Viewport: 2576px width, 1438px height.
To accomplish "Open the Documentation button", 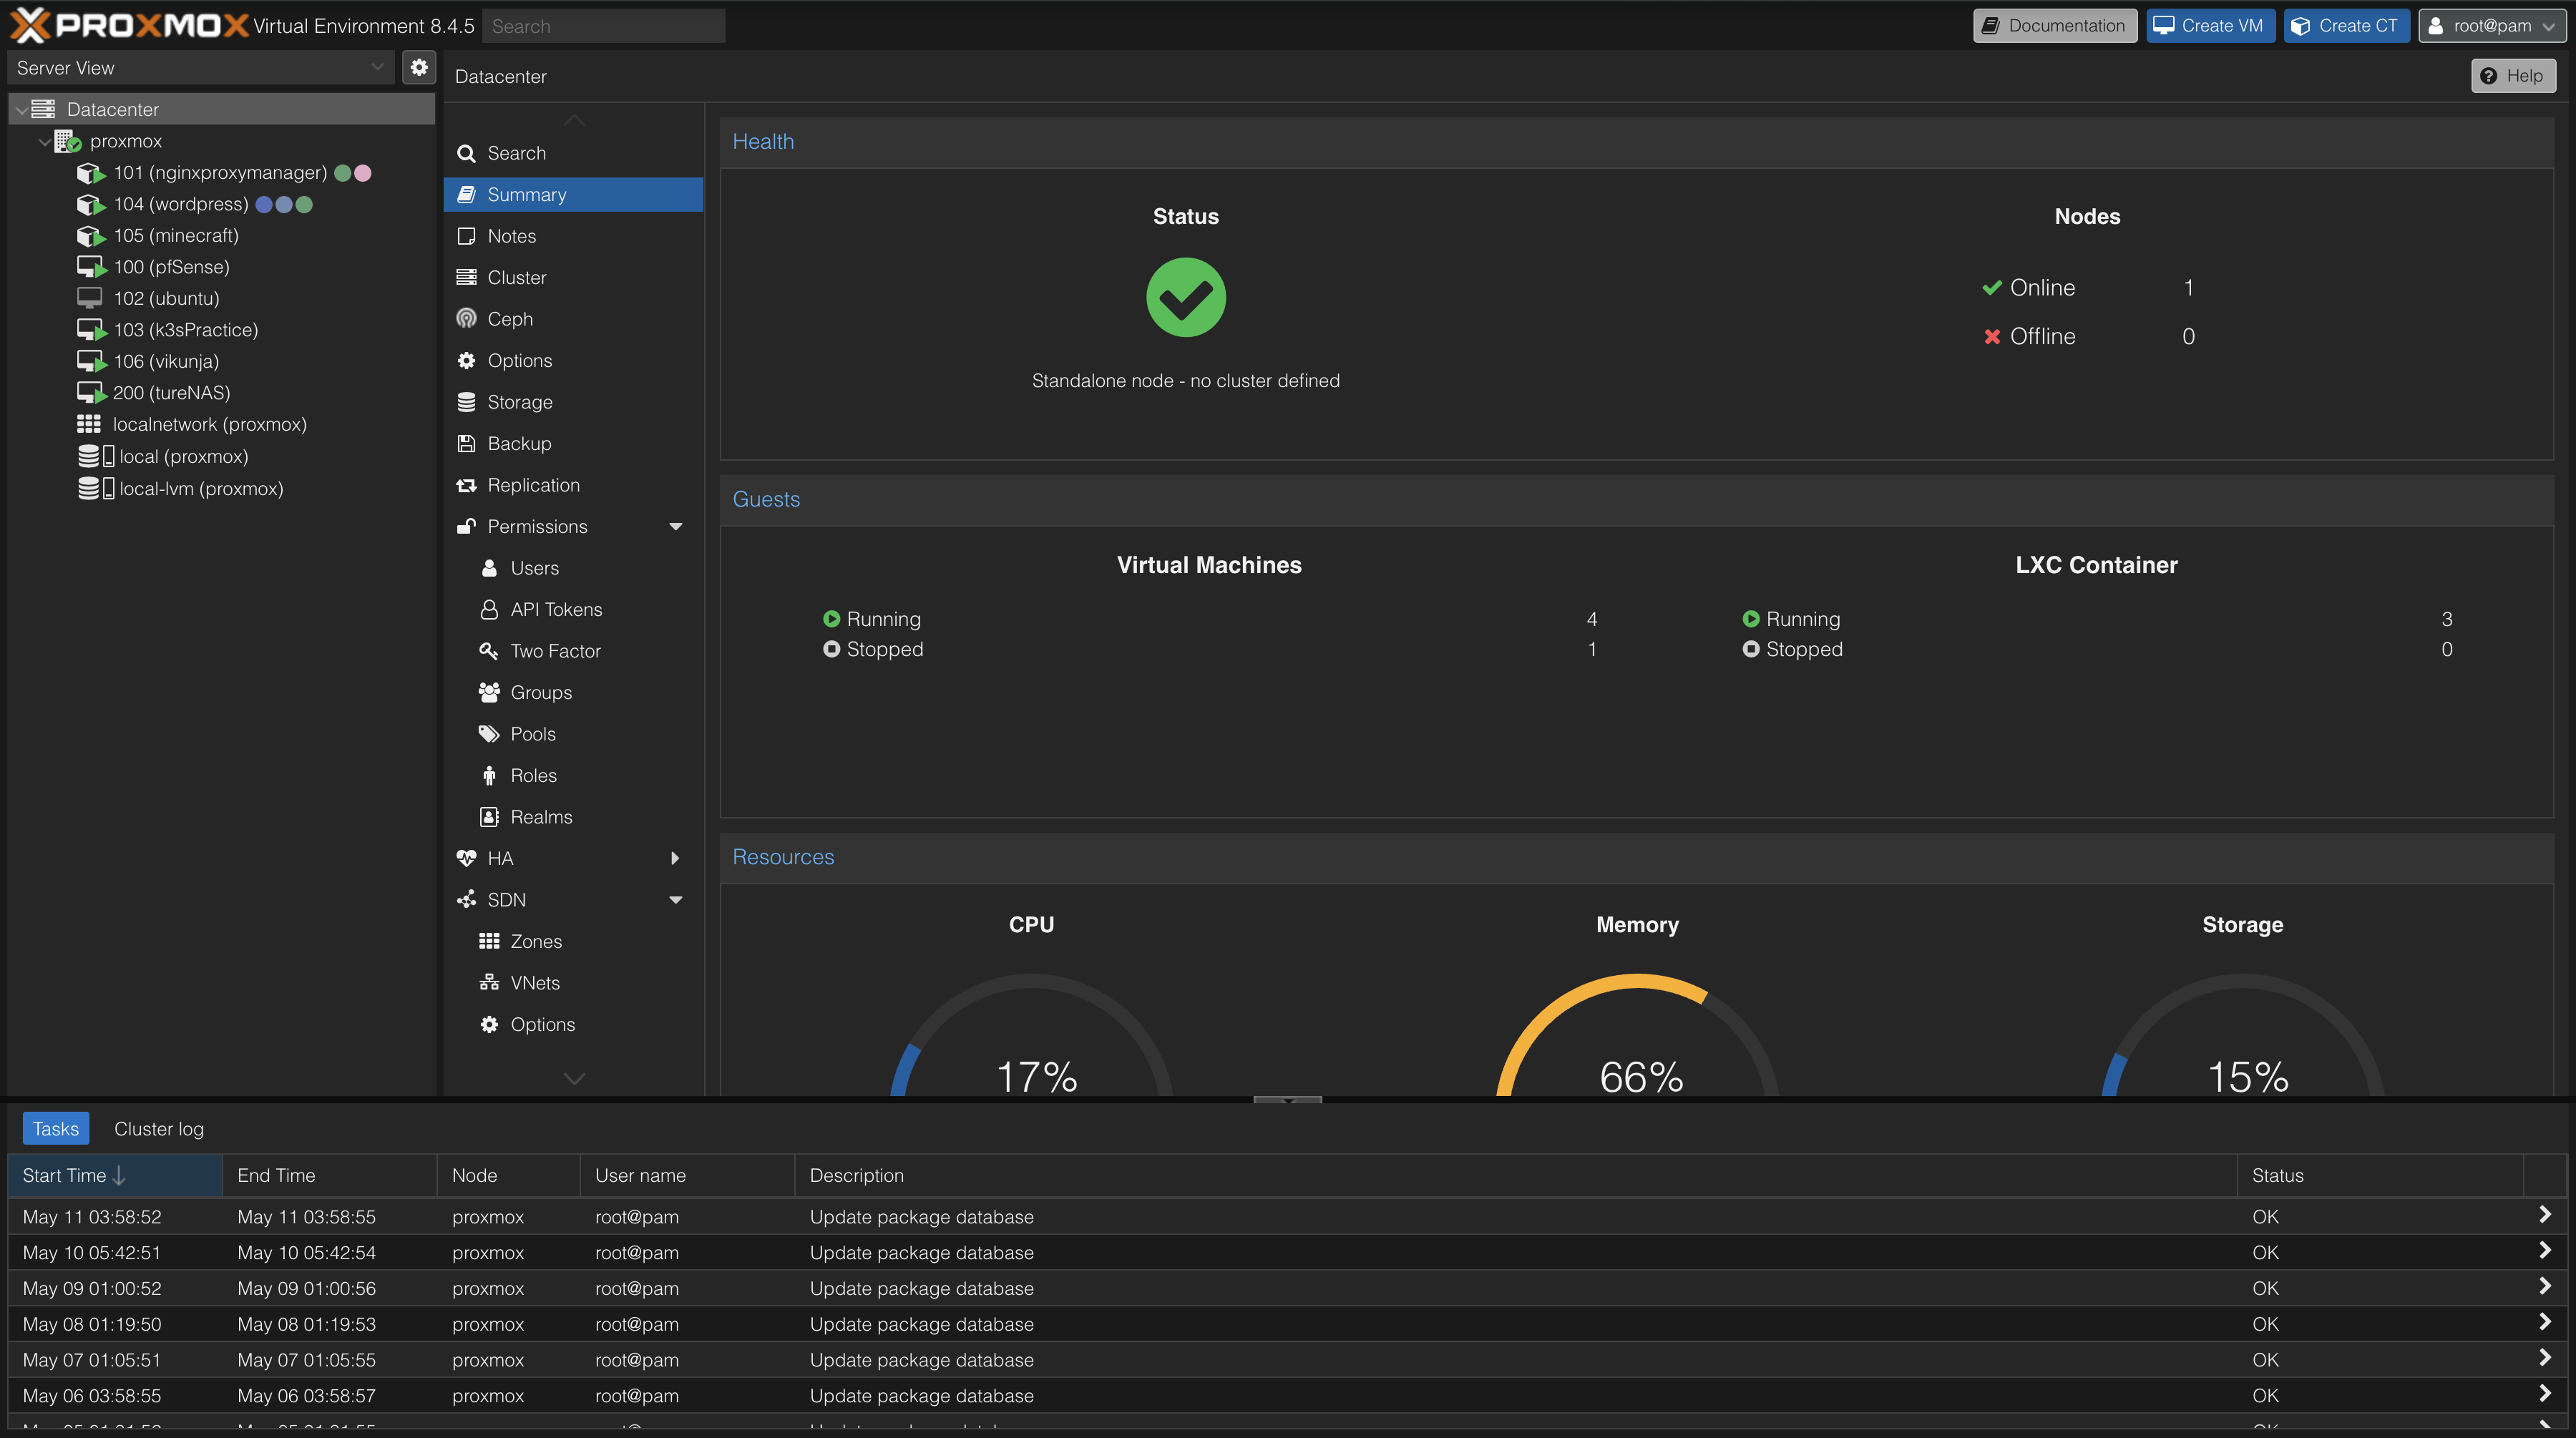I will 2055,26.
